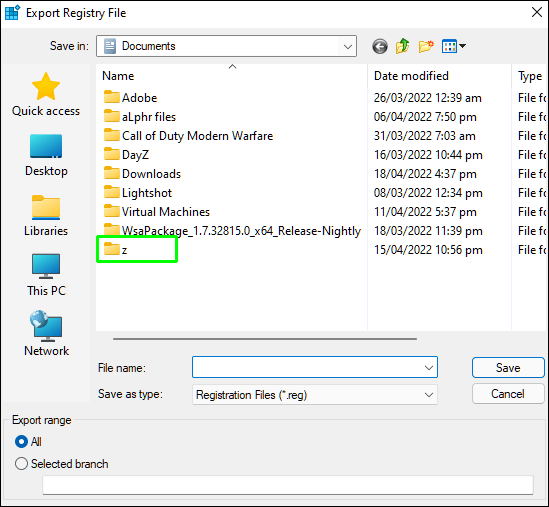Expand the Save as type dropdown
This screenshot has height=507, width=549.
315,395
